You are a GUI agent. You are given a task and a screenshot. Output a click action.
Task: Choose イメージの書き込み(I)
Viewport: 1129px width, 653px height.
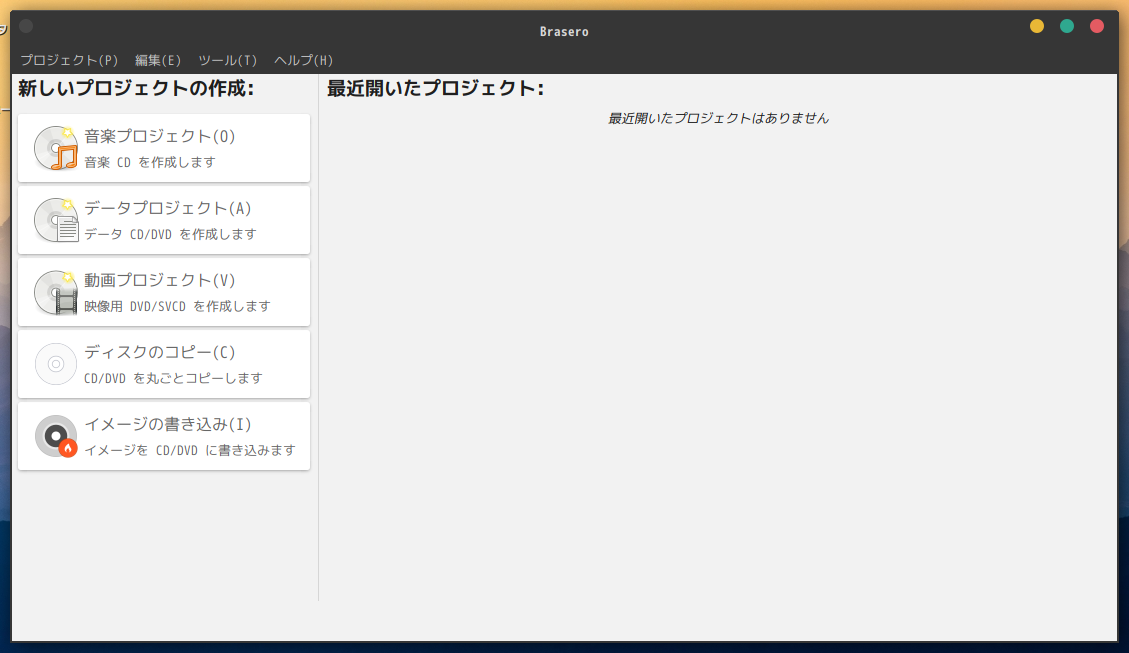click(164, 436)
